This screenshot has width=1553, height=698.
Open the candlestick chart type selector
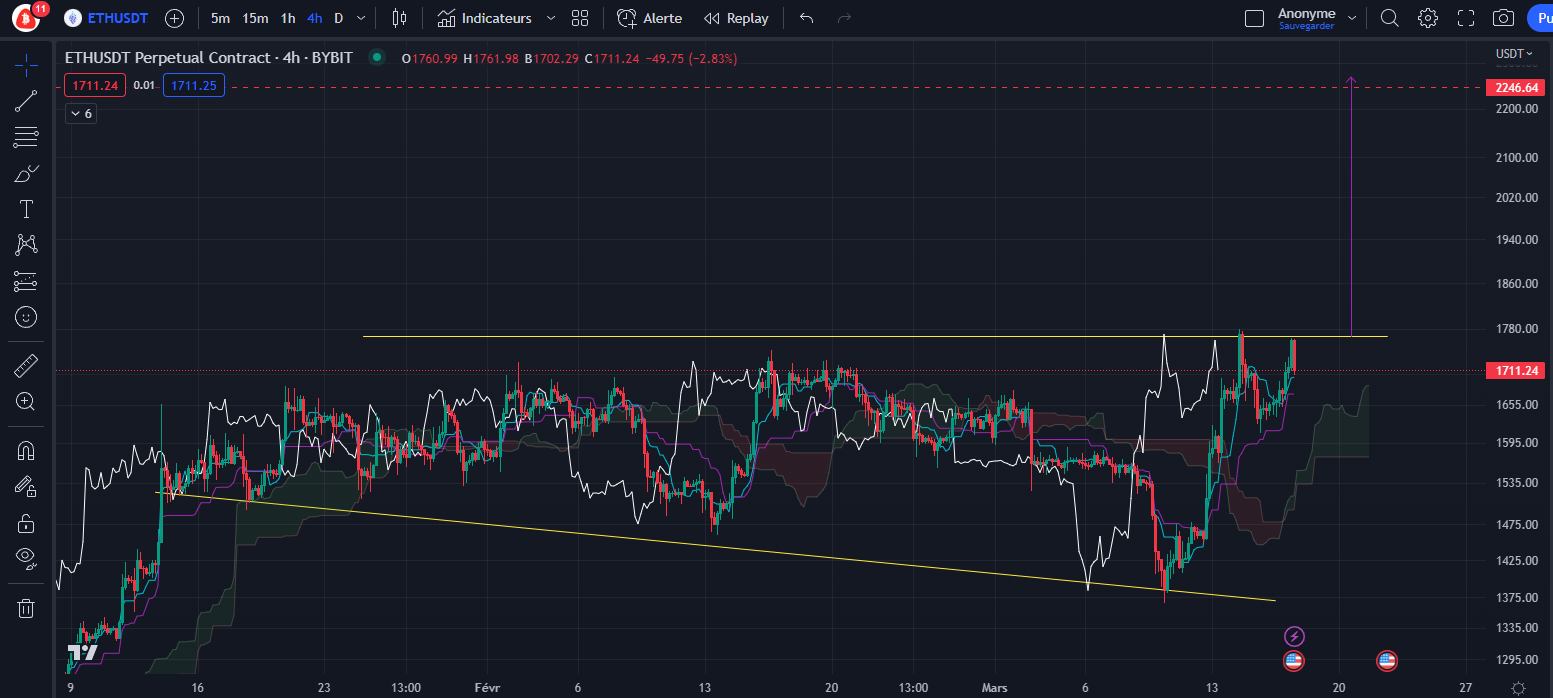[x=400, y=18]
